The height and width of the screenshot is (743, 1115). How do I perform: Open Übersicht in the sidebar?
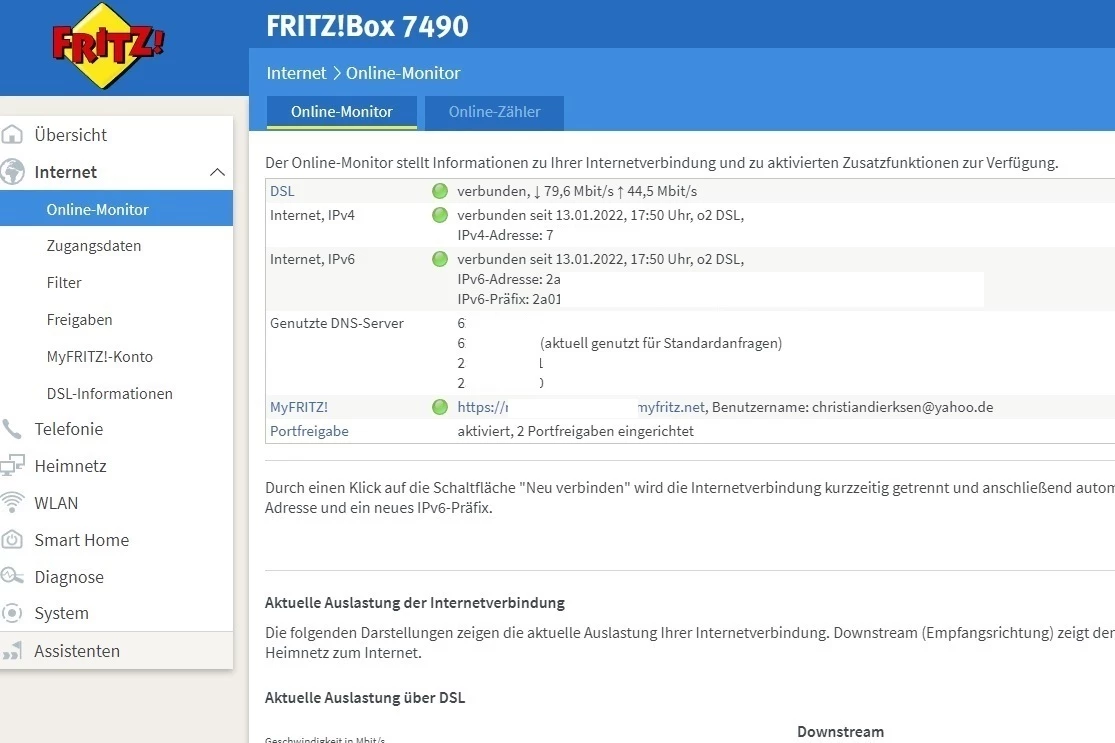tap(70, 134)
